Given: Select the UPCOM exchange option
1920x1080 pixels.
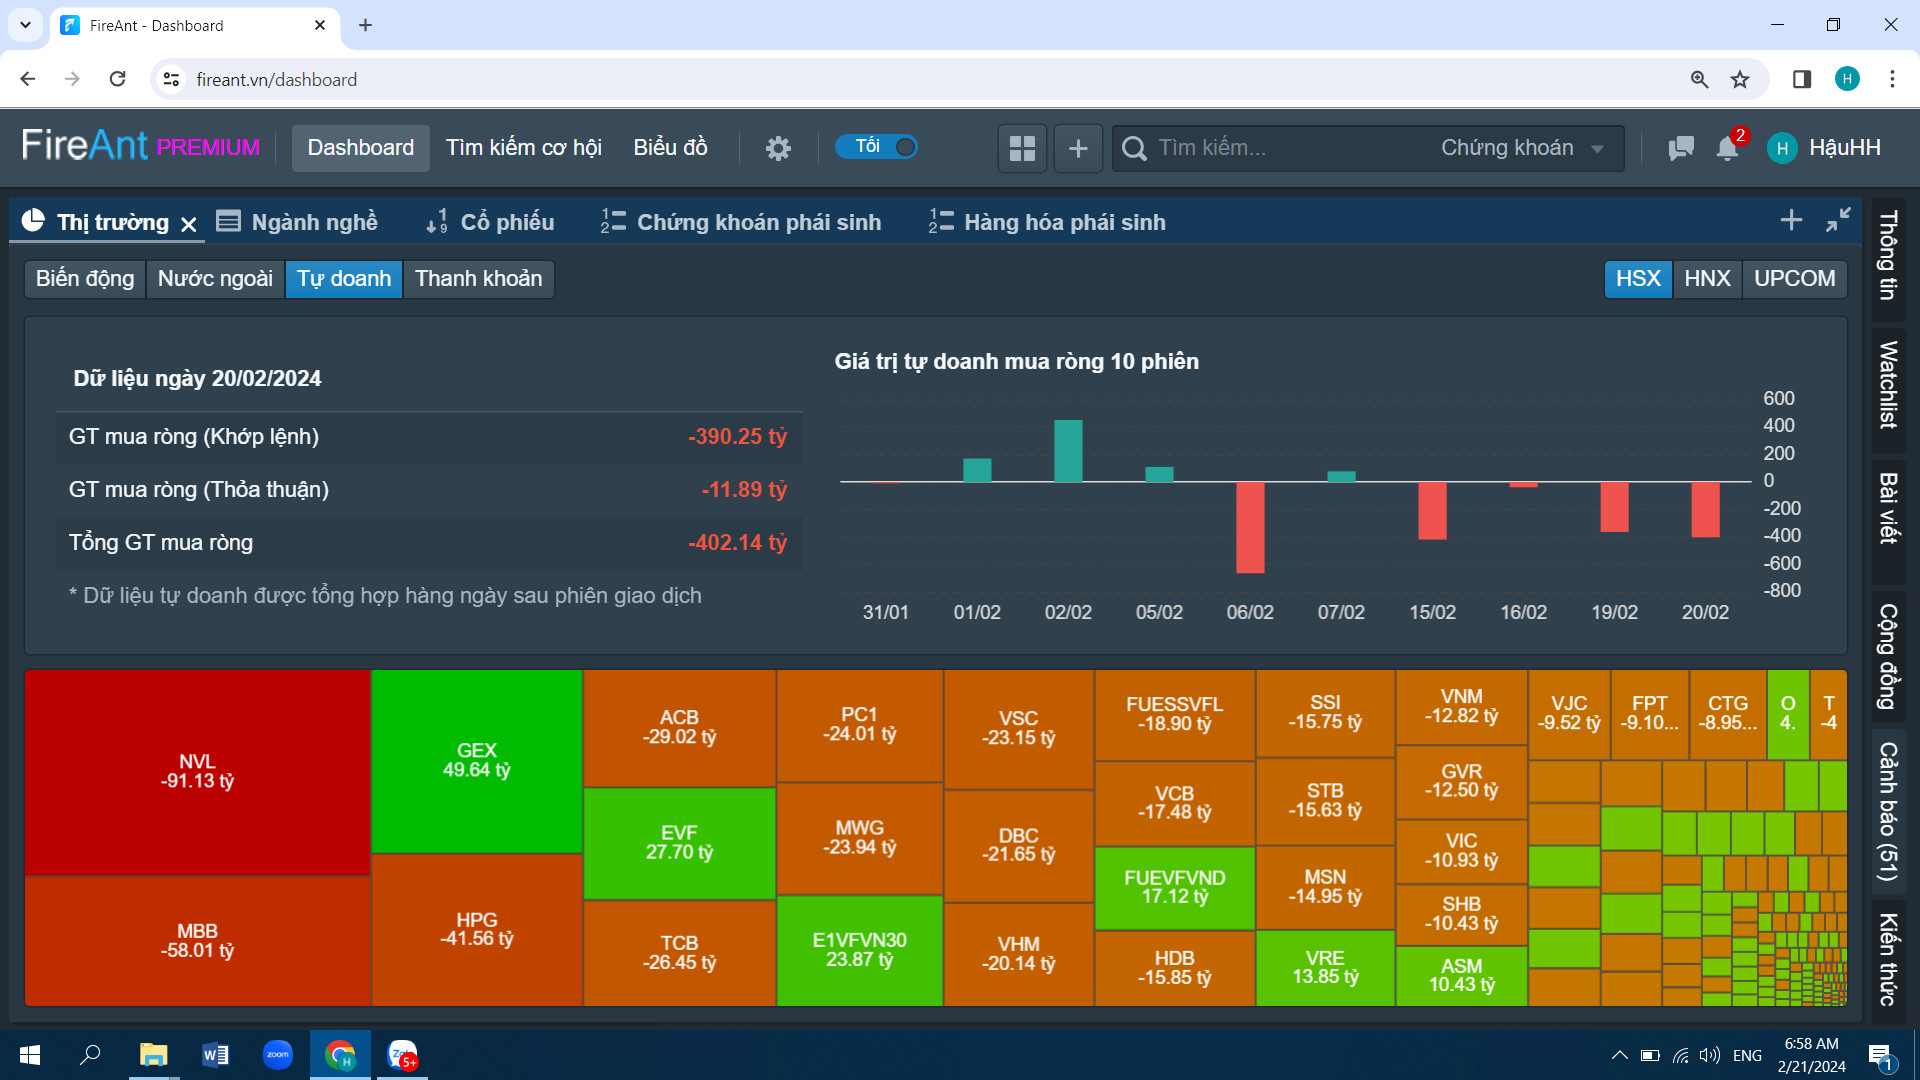Looking at the screenshot, I should coord(1794,278).
